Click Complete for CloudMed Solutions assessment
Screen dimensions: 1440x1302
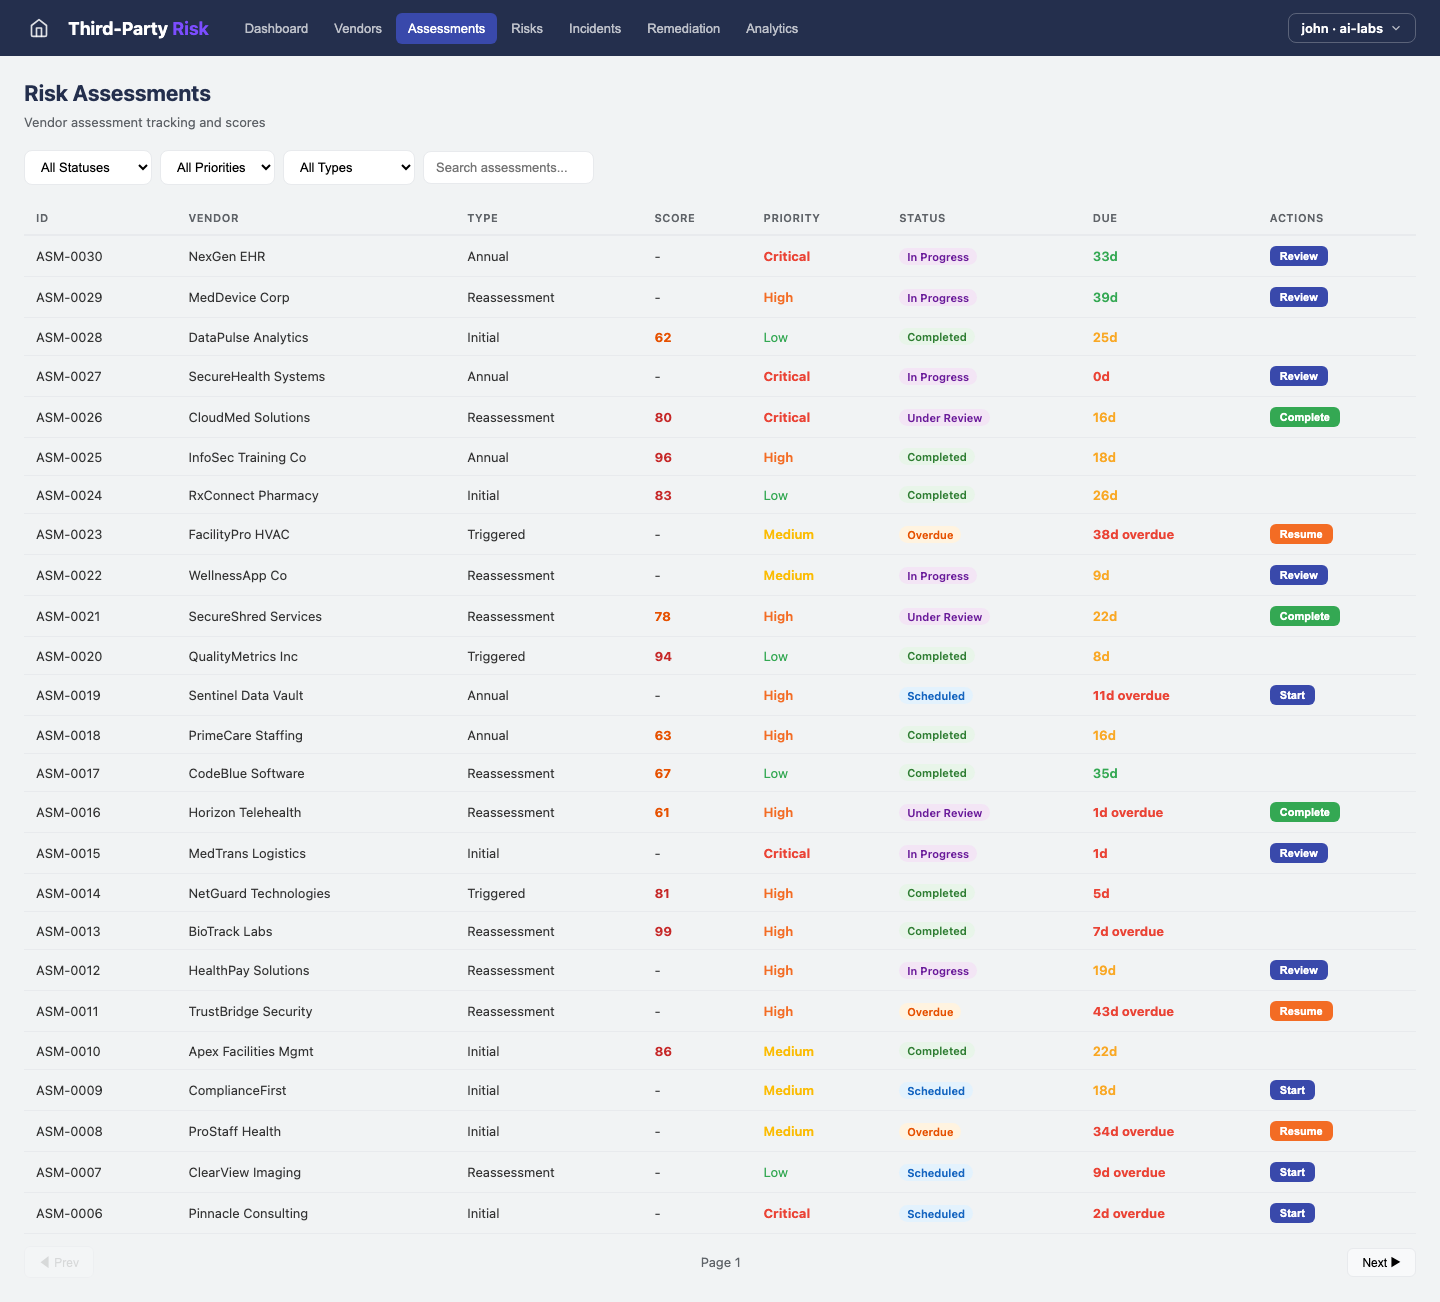(x=1304, y=417)
